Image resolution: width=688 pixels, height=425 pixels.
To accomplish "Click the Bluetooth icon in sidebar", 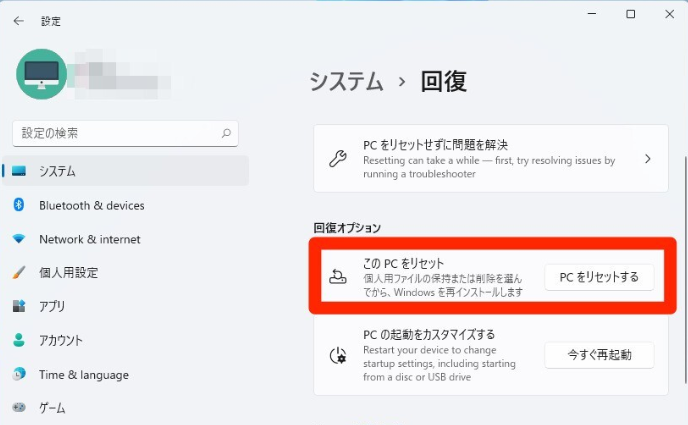I will 19,205.
